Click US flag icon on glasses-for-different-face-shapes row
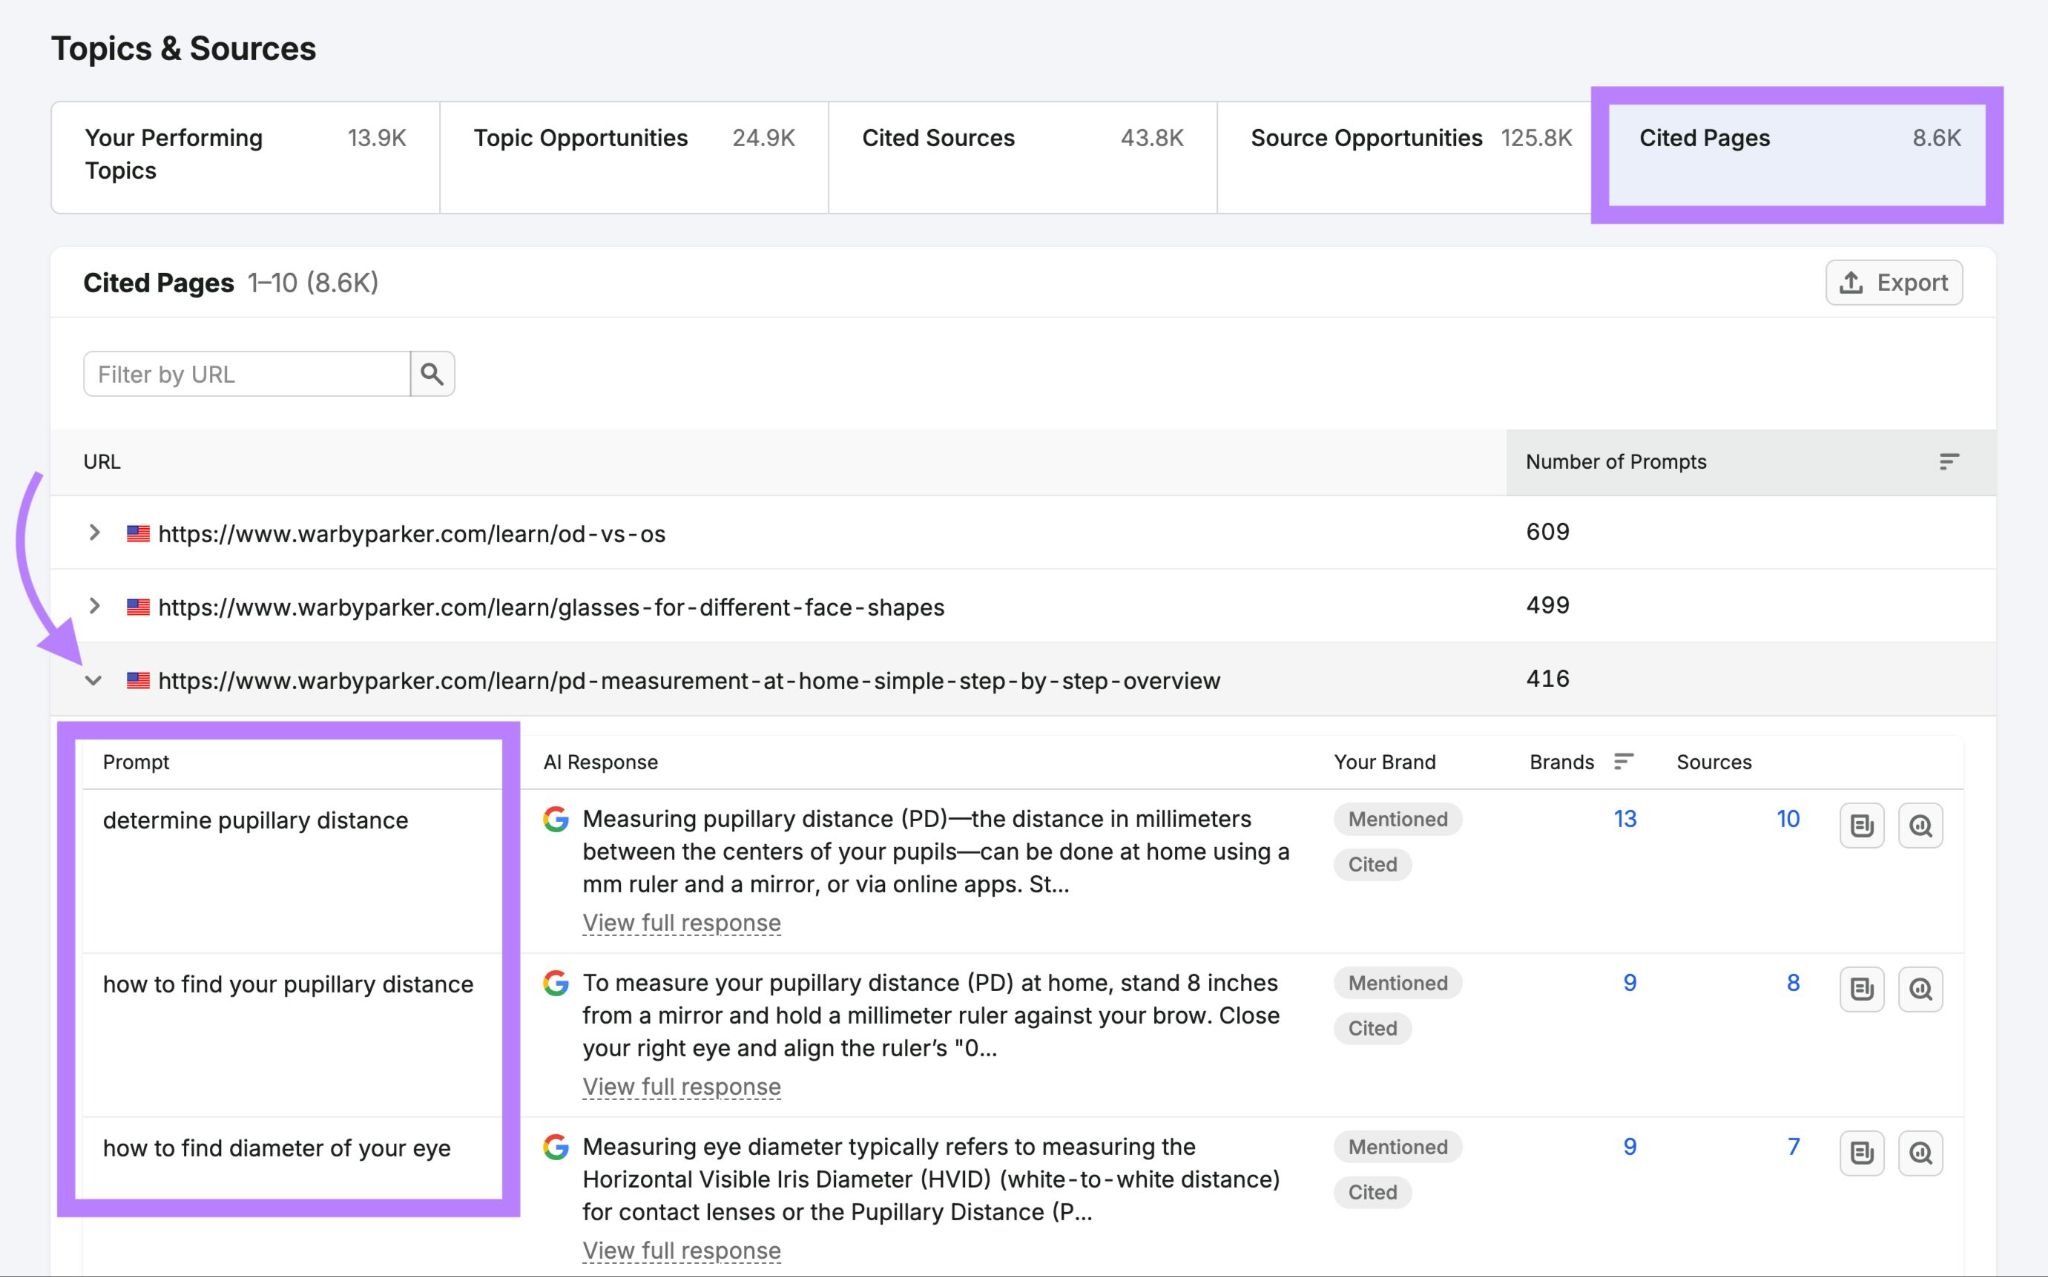 tap(138, 607)
